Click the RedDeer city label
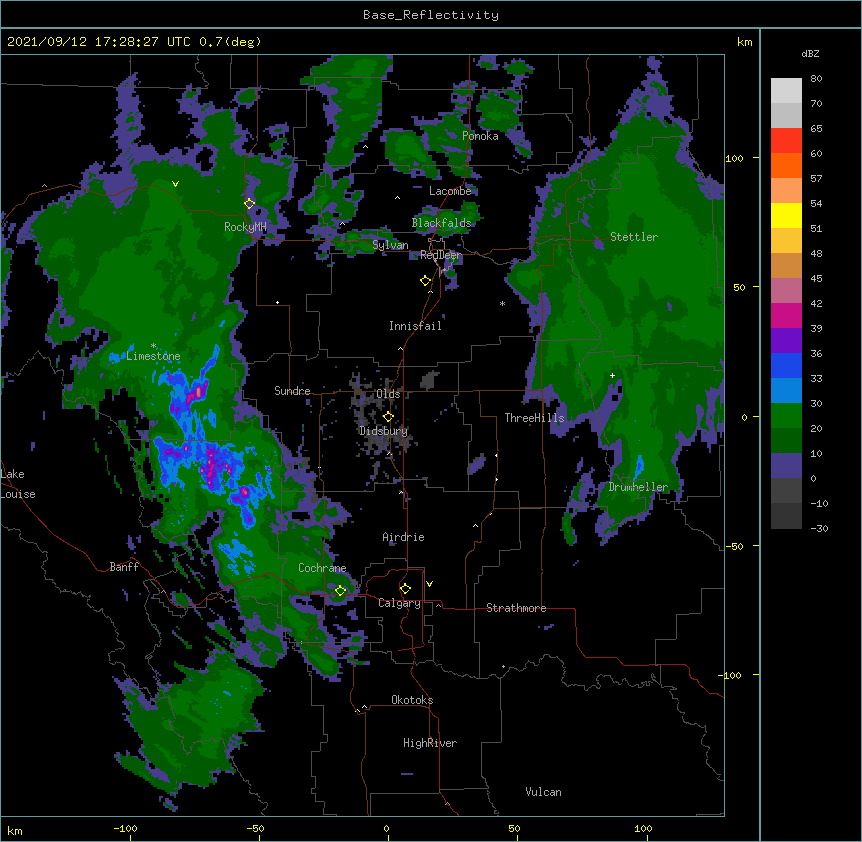862x842 pixels. coord(440,254)
